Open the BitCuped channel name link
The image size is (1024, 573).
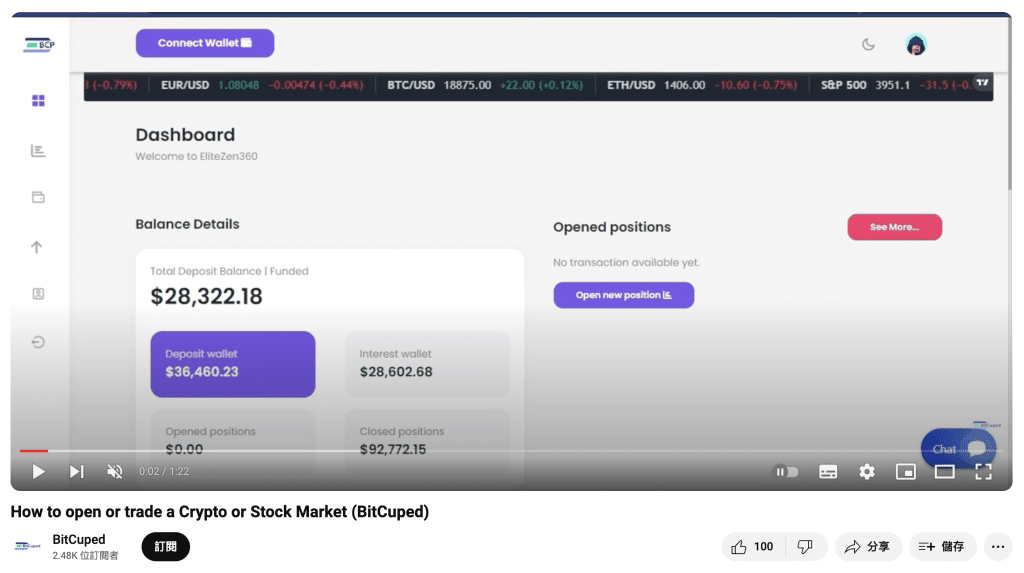click(79, 540)
